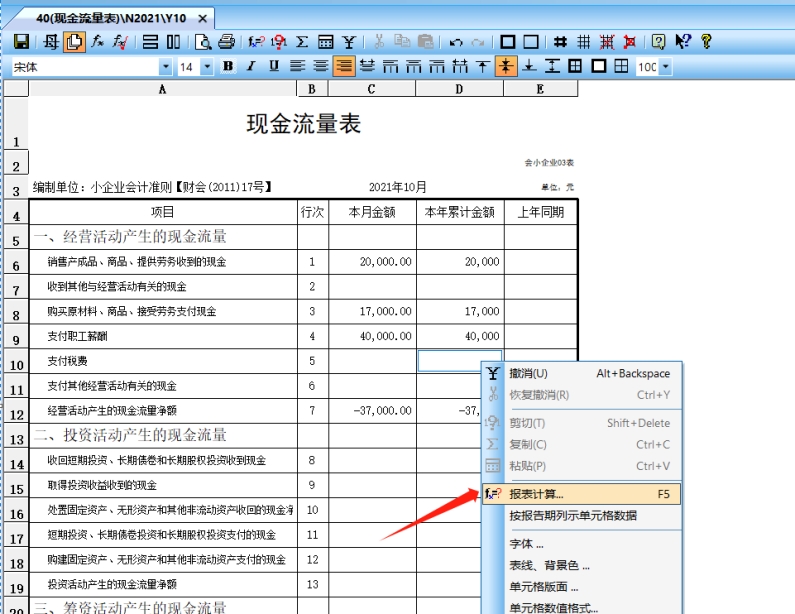Expand the 宋体 font name dropdown
The height and width of the screenshot is (614, 795).
point(166,67)
